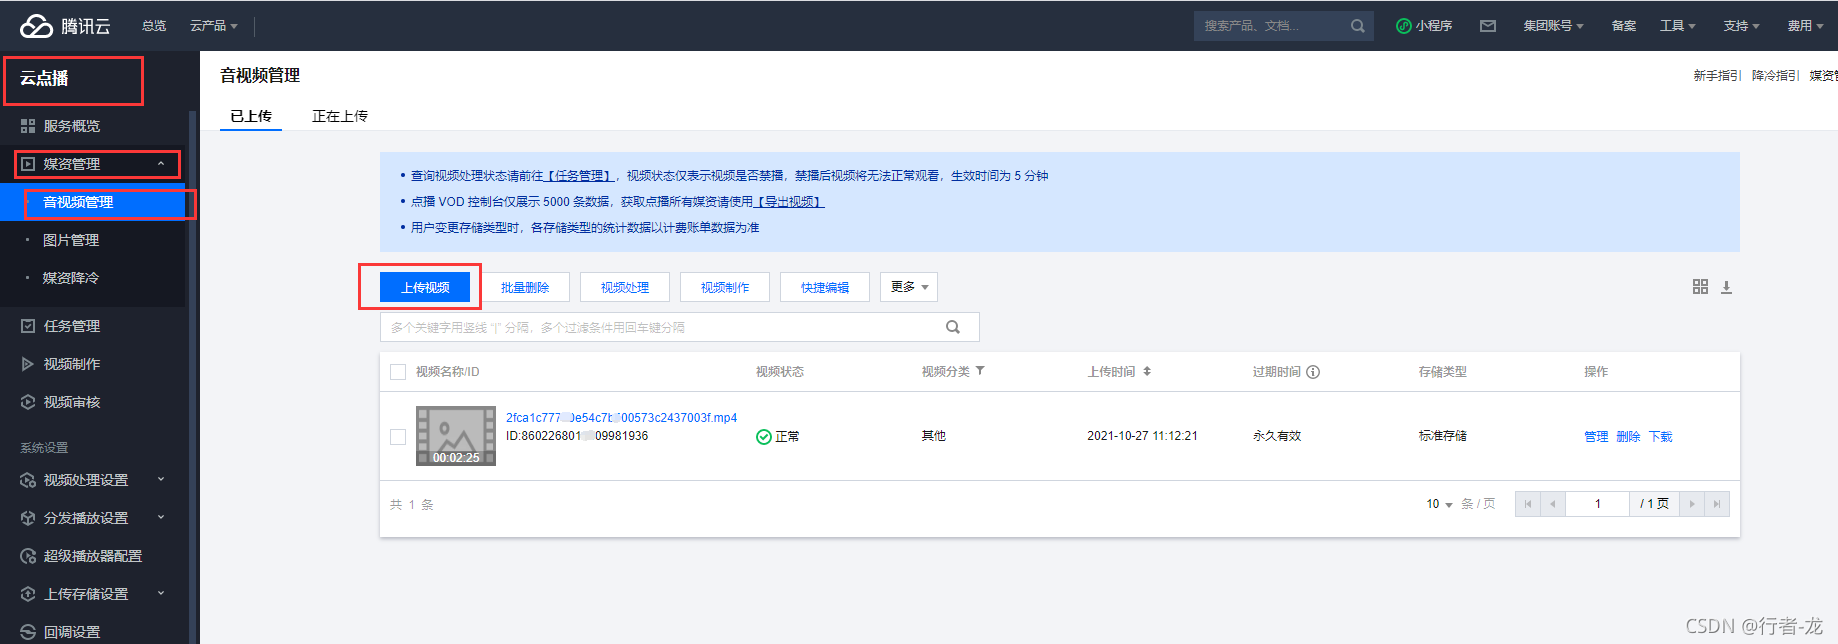
Task: Click the 视频分类 filter funnel icon
Action: [x=980, y=371]
